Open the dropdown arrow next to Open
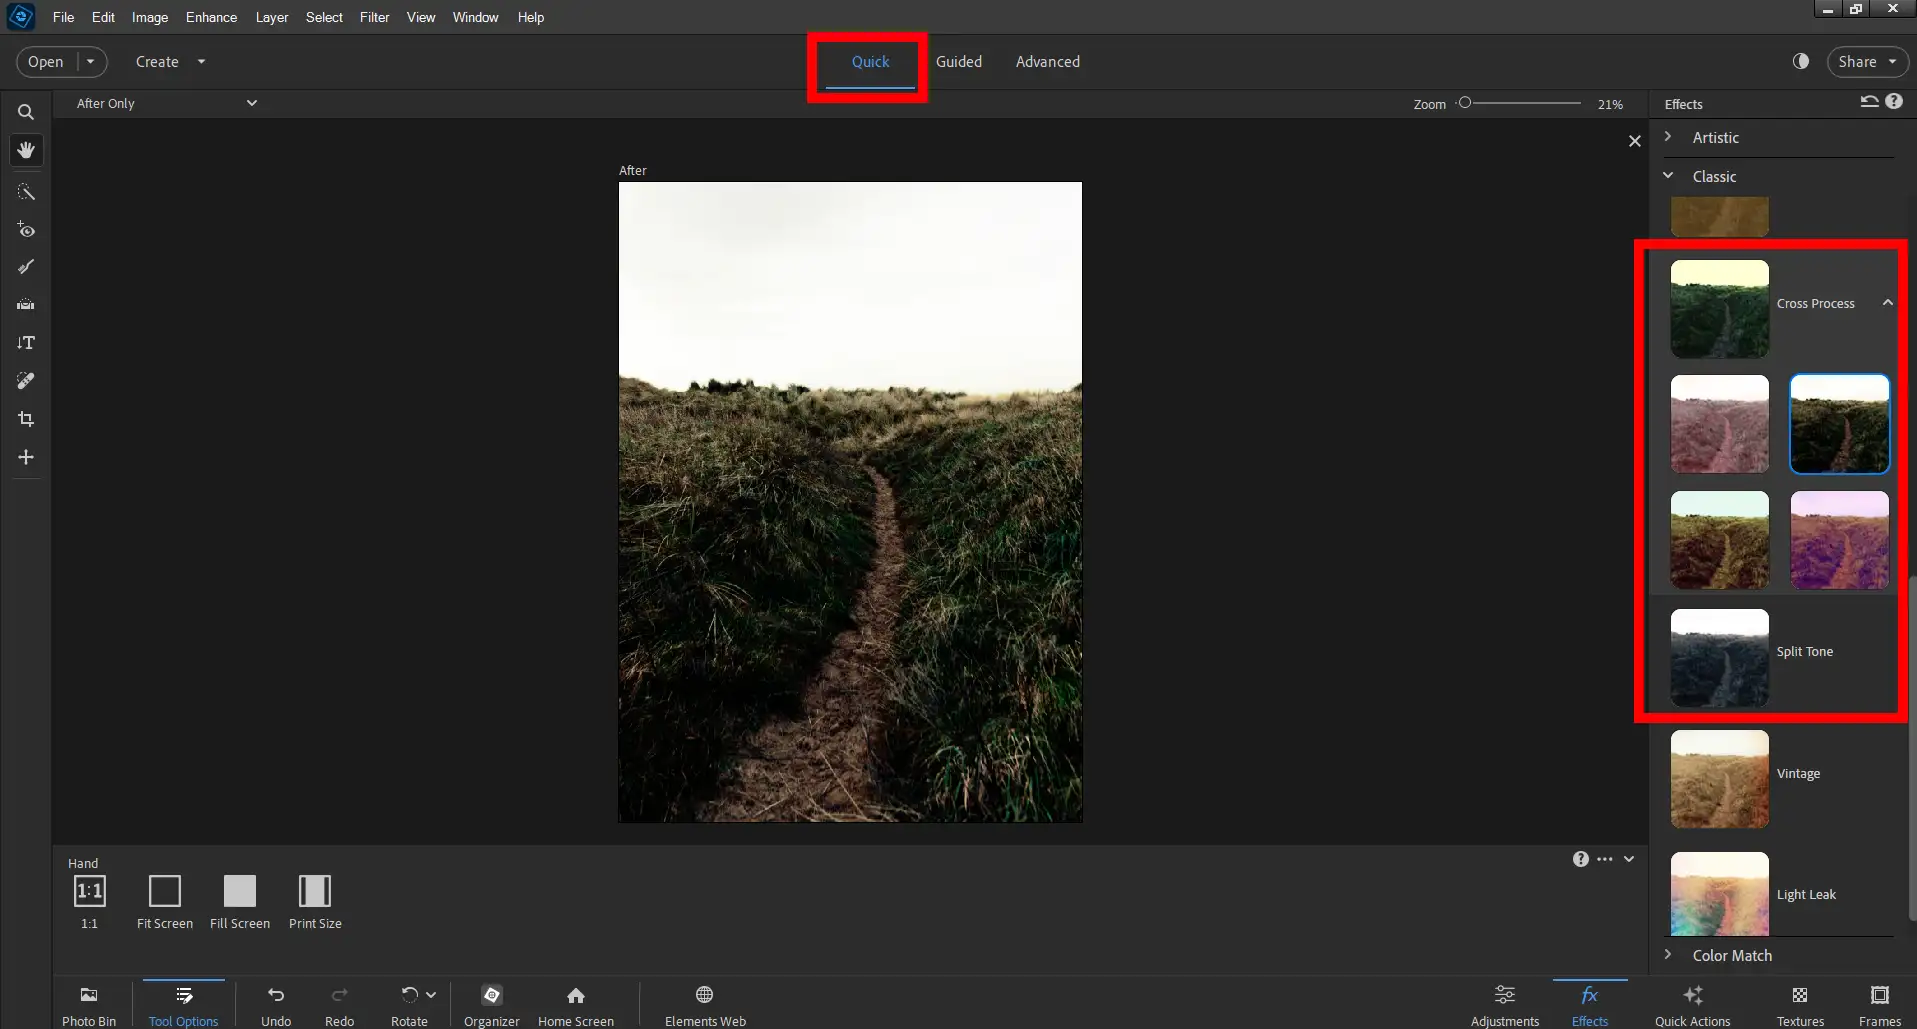 pos(91,62)
